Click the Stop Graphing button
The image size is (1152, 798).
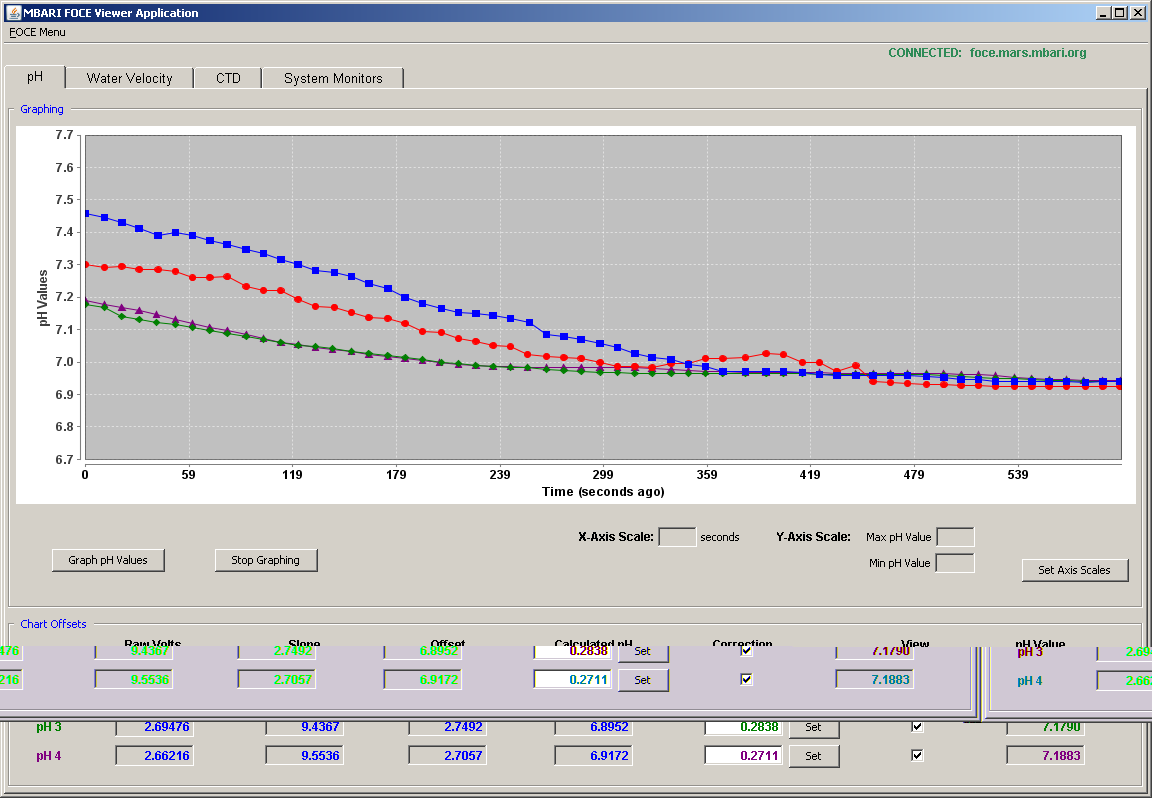tap(266, 560)
